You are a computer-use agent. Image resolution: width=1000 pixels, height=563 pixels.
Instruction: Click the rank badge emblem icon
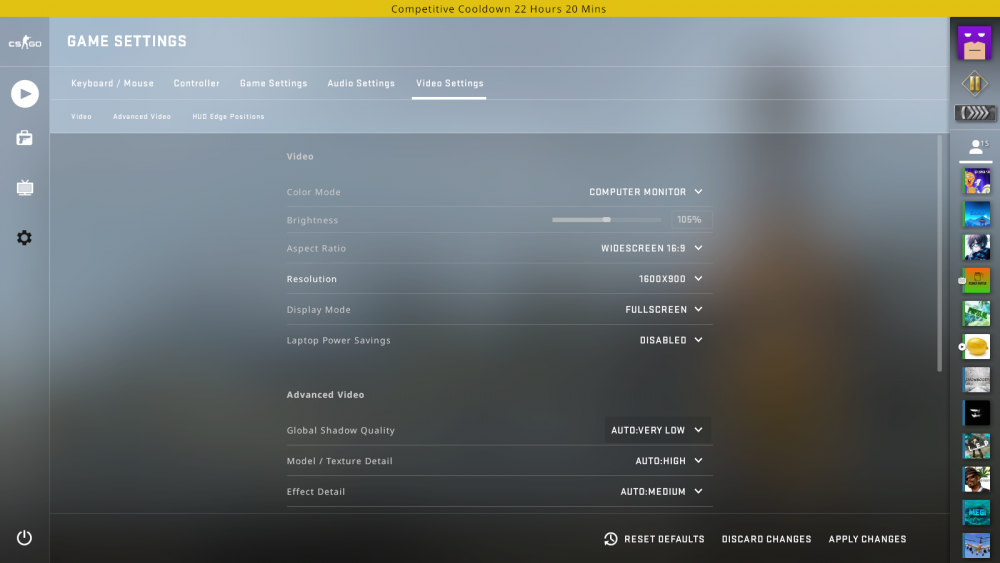pos(974,84)
